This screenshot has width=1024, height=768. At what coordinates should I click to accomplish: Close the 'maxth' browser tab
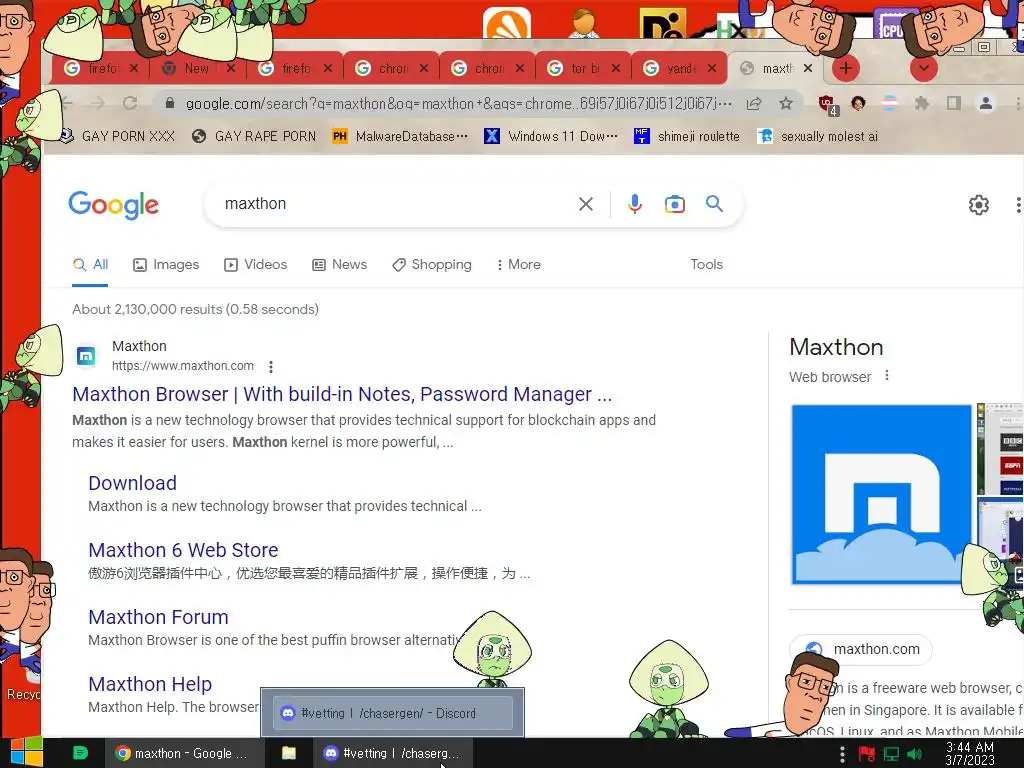808,68
